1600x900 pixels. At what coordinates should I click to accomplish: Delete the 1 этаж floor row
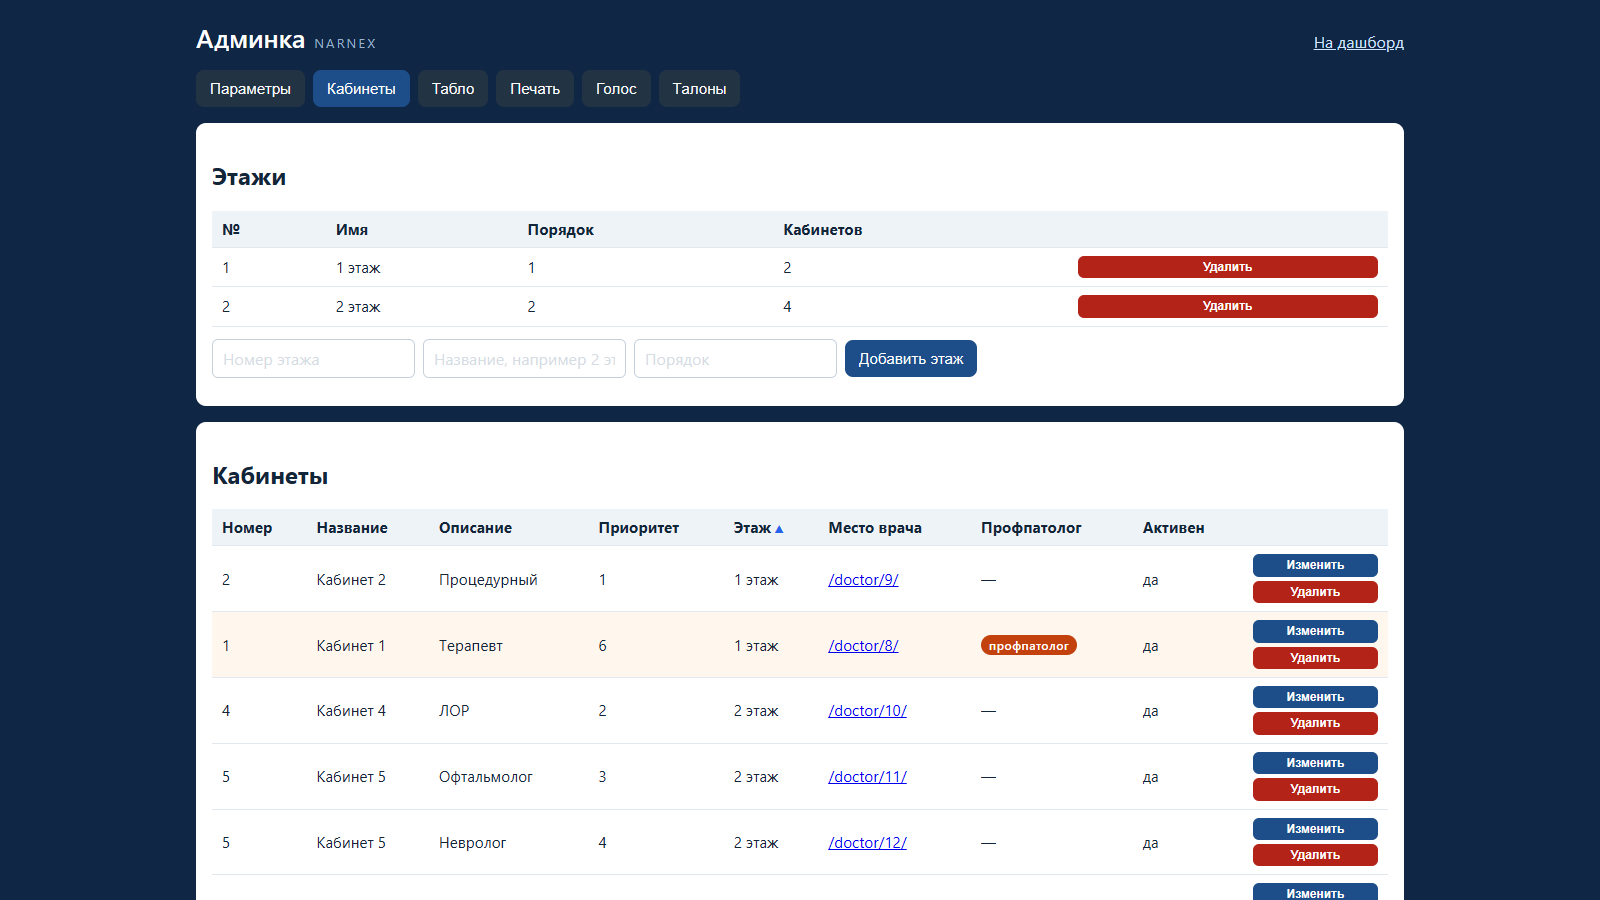click(1227, 267)
